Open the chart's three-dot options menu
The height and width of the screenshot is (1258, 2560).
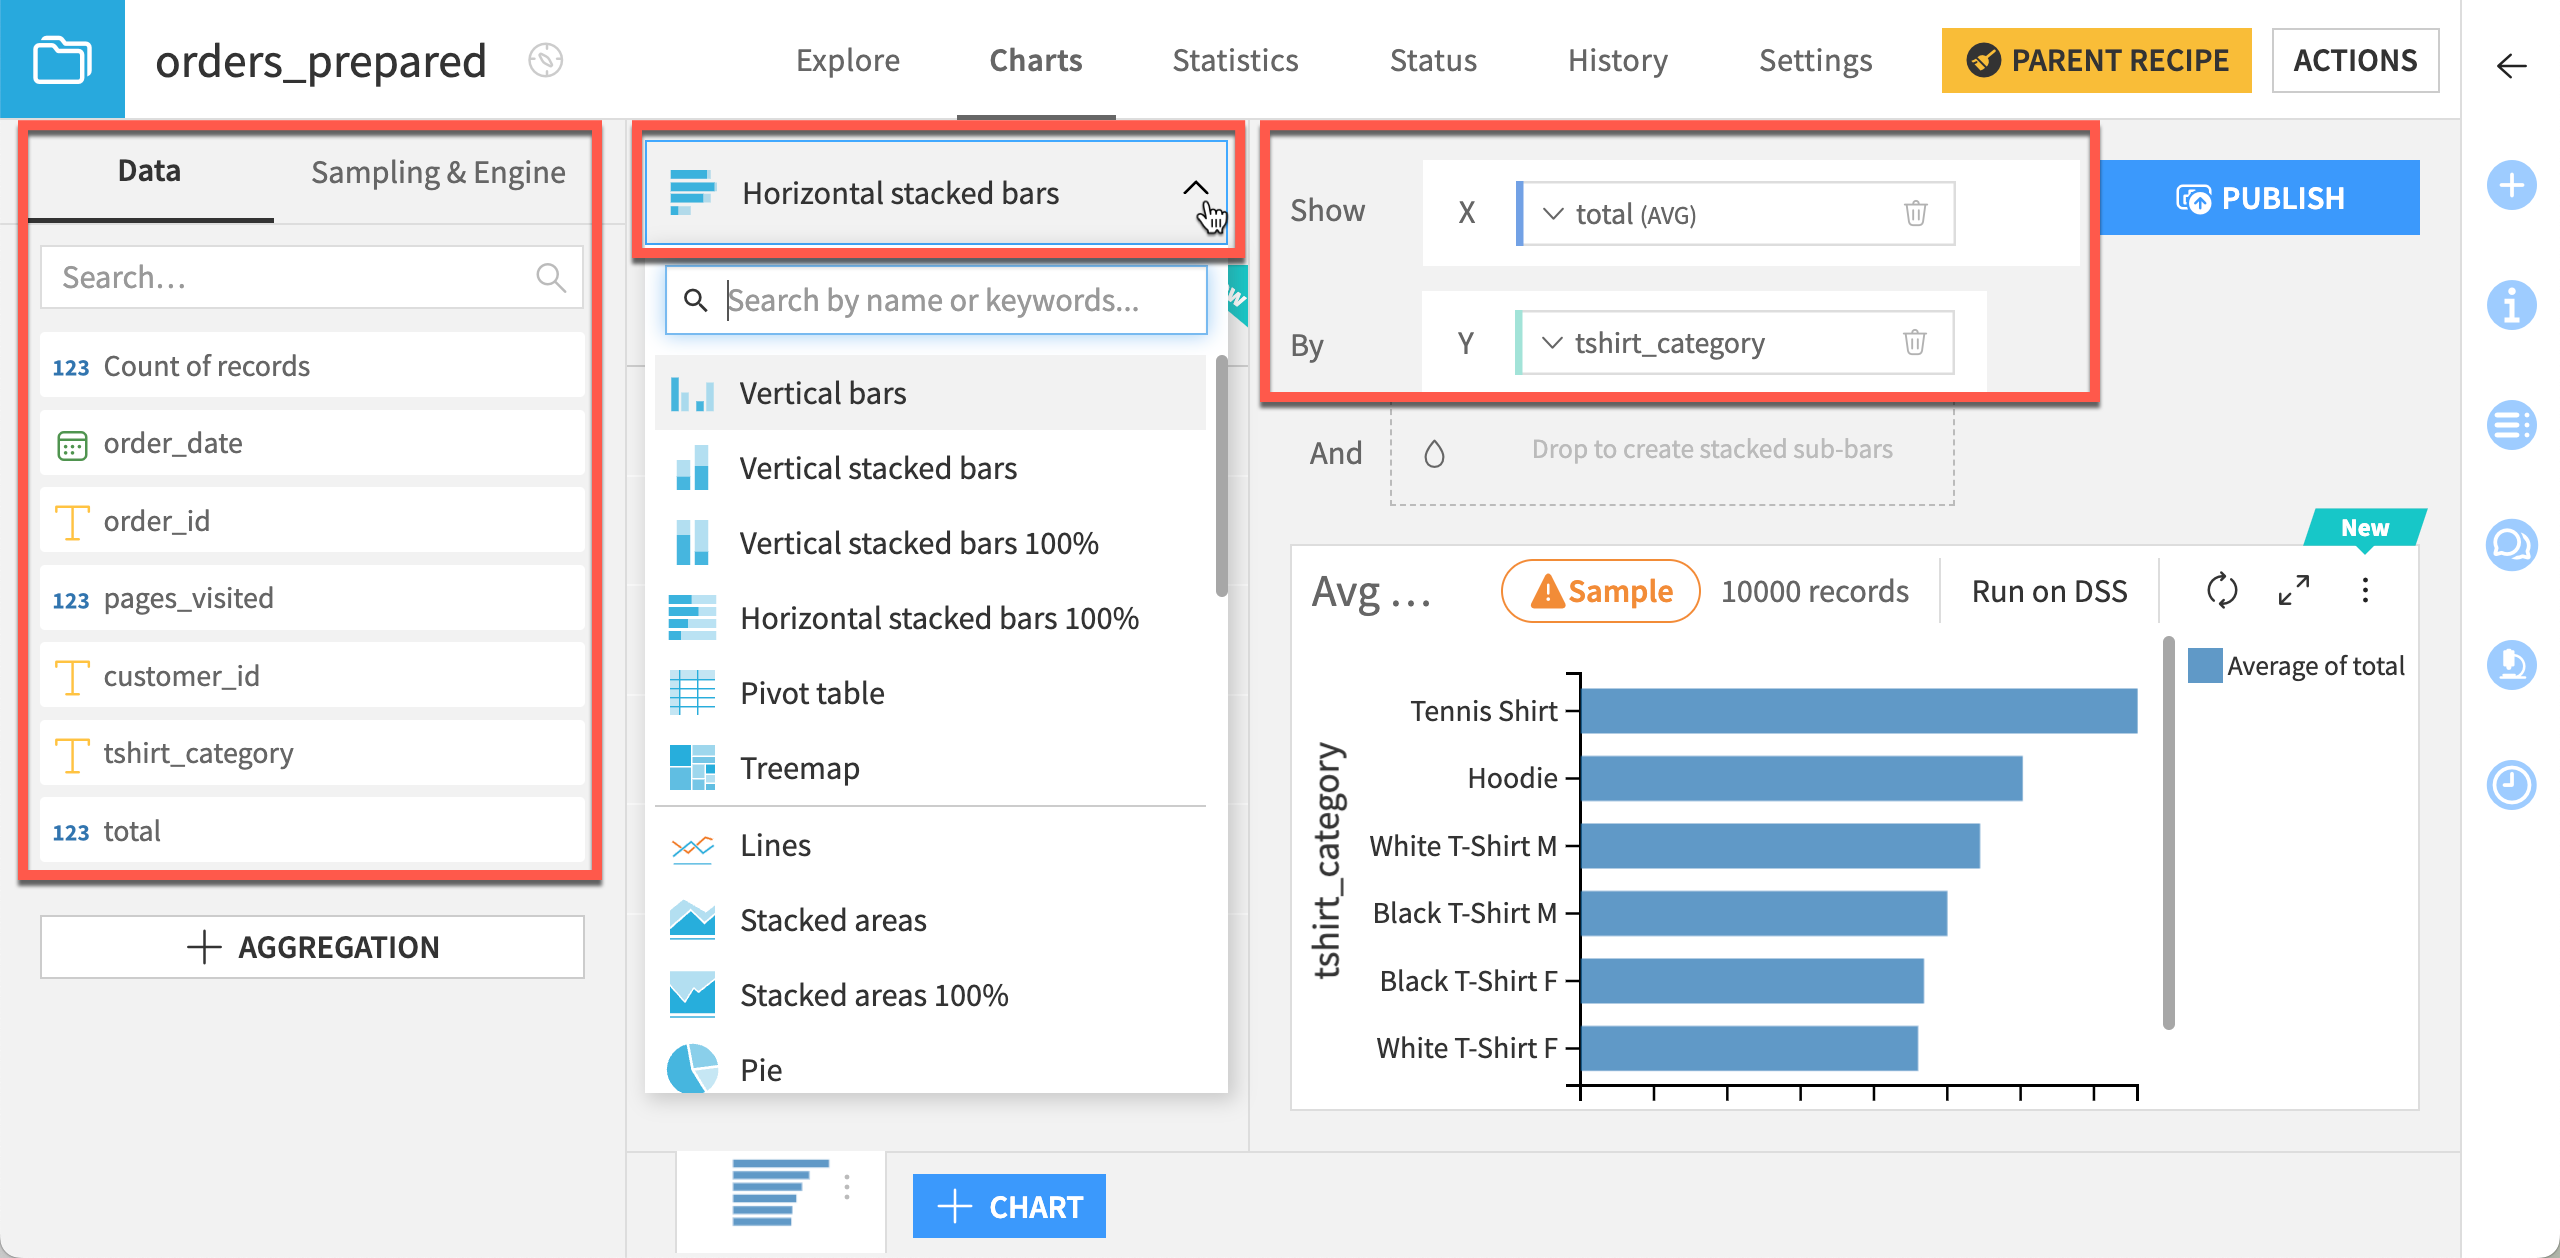pyautogui.click(x=2366, y=591)
